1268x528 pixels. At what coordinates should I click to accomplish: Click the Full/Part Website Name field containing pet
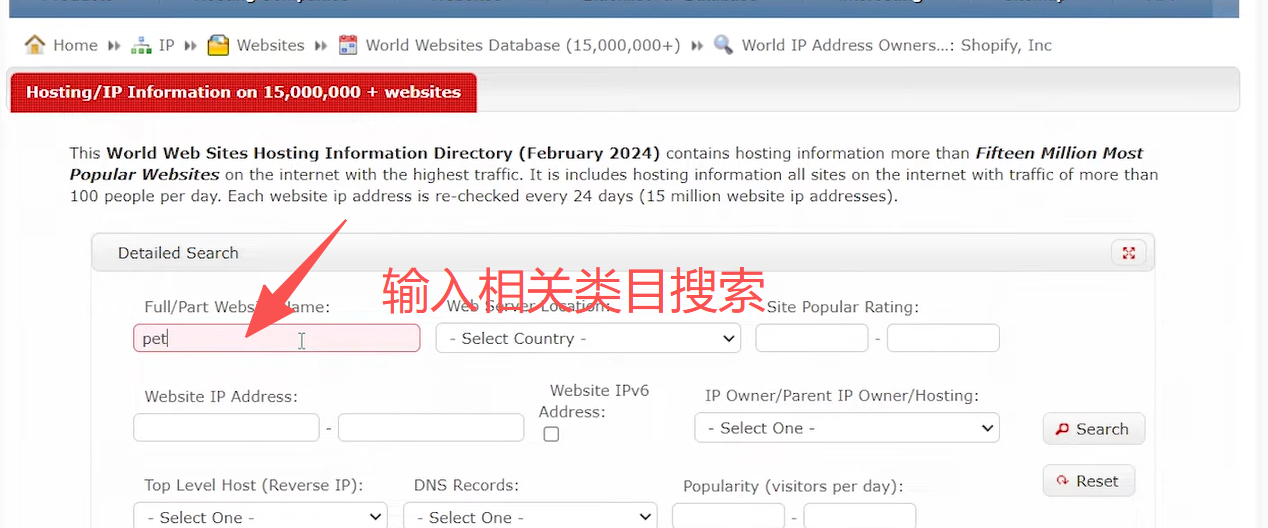pyautogui.click(x=277, y=338)
